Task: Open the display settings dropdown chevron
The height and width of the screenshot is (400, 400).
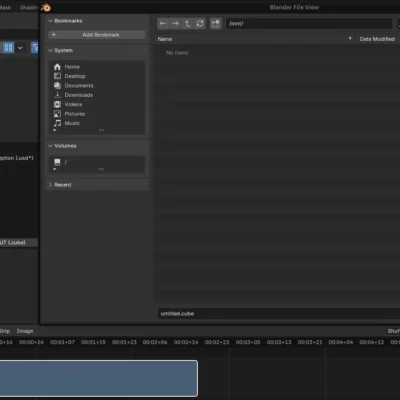Action: click(x=20, y=48)
